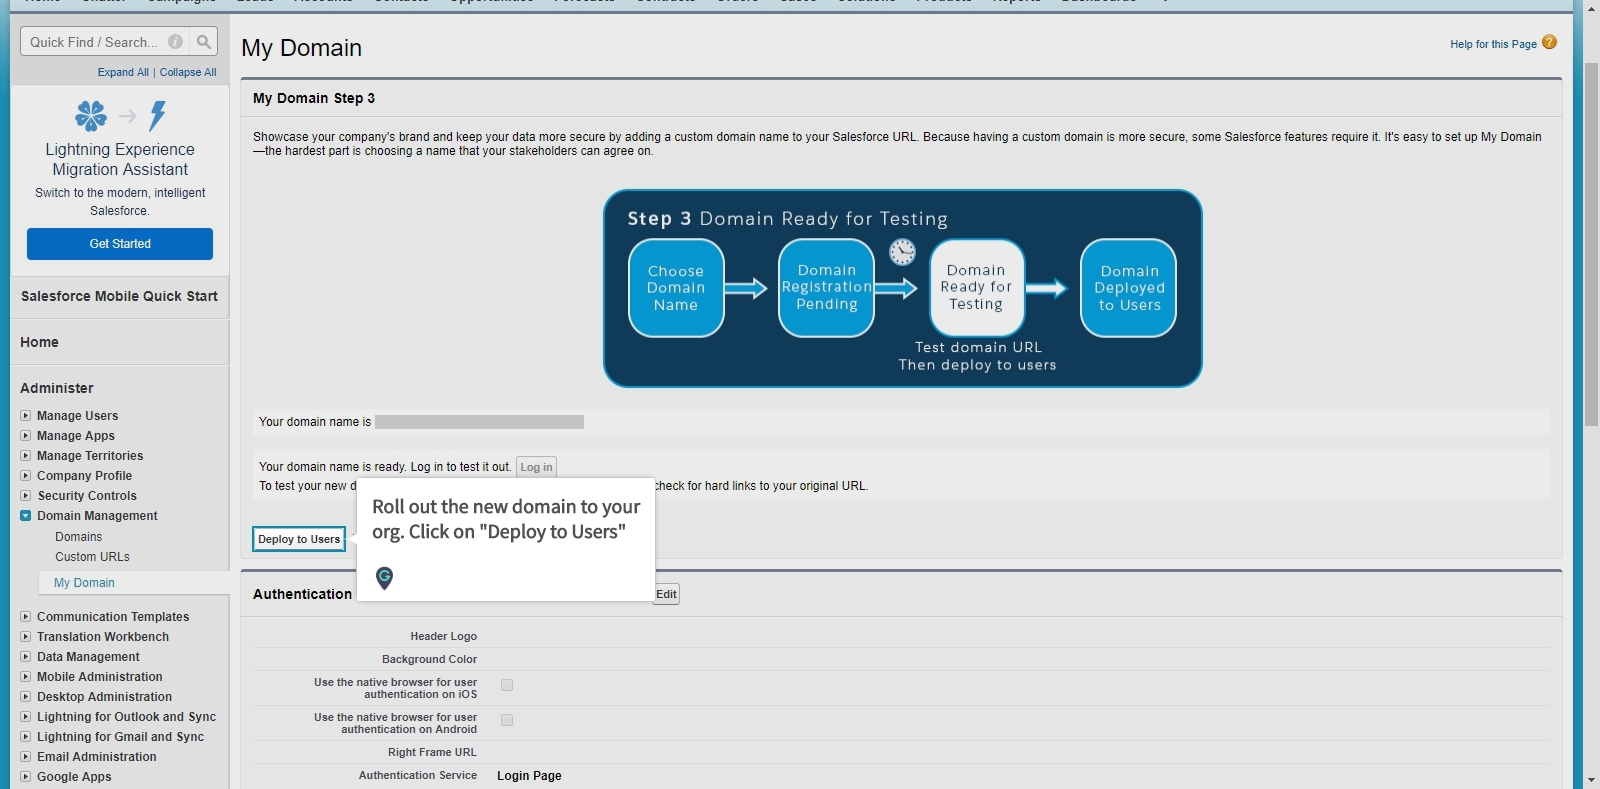Screen dimensions: 1600x789
Task: Expand the Mobile Administration section
Action: point(26,676)
